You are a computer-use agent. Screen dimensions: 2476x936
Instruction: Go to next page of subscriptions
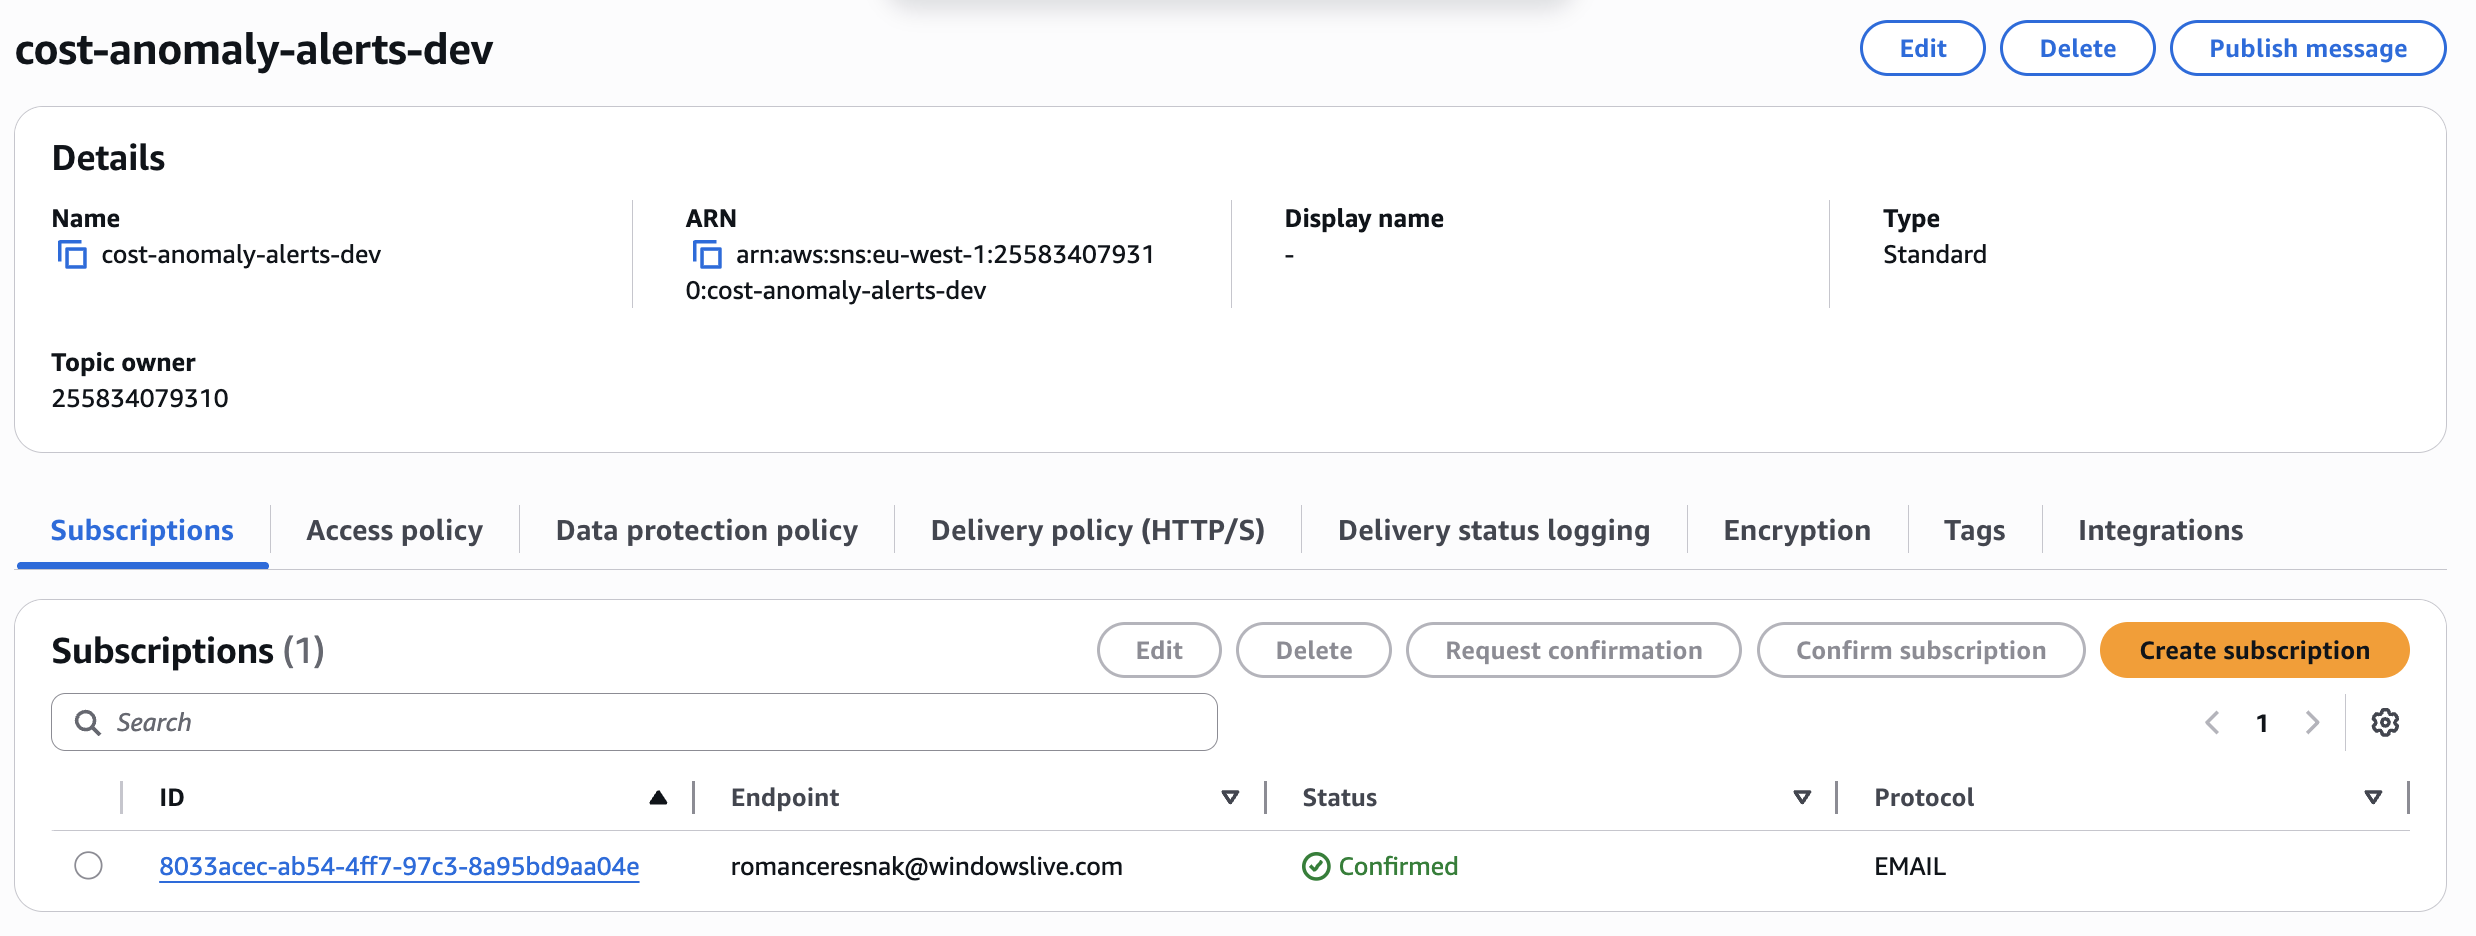pyautogui.click(x=2312, y=722)
